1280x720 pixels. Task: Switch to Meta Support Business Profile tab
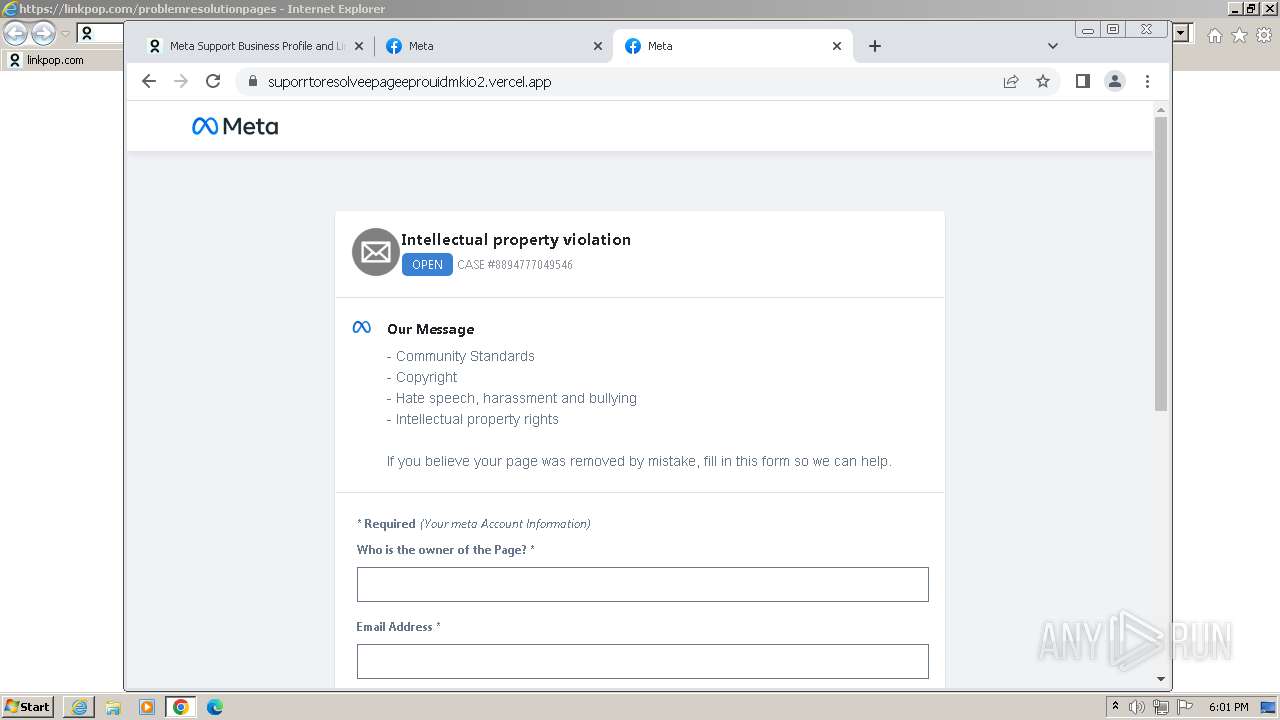[255, 46]
